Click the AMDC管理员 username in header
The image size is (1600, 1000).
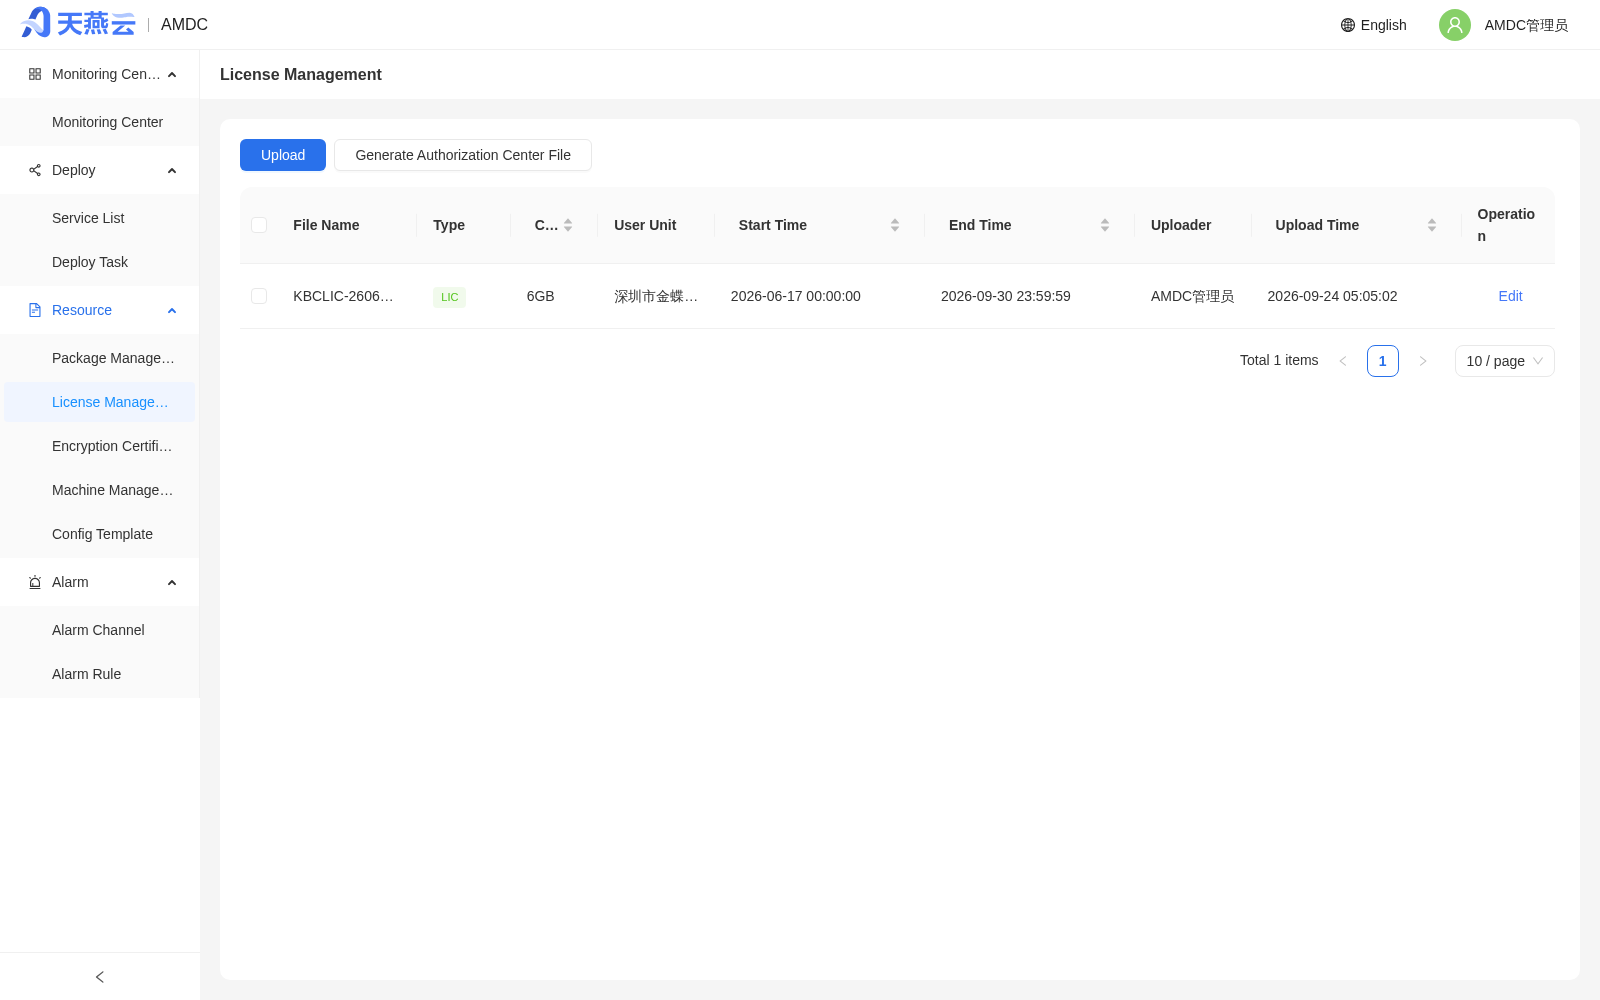click(x=1526, y=25)
